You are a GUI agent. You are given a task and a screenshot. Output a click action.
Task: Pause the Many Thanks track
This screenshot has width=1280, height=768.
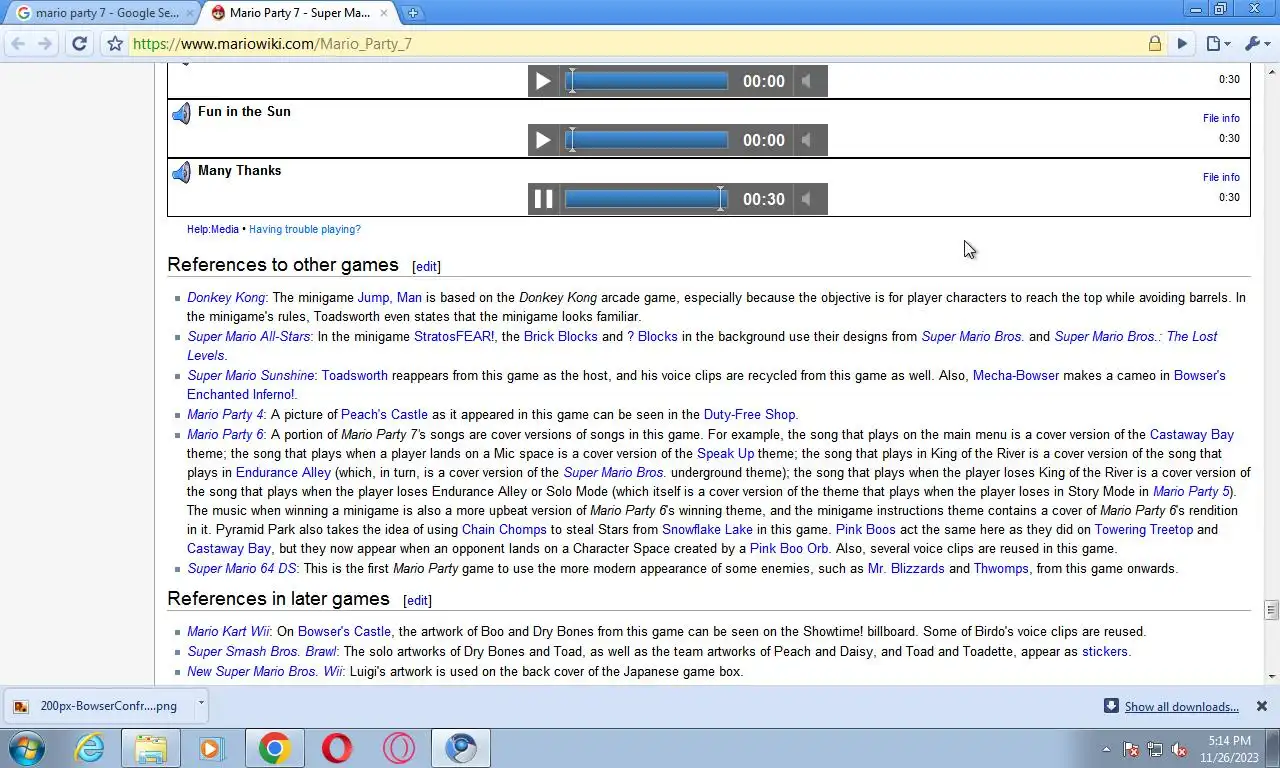click(543, 199)
